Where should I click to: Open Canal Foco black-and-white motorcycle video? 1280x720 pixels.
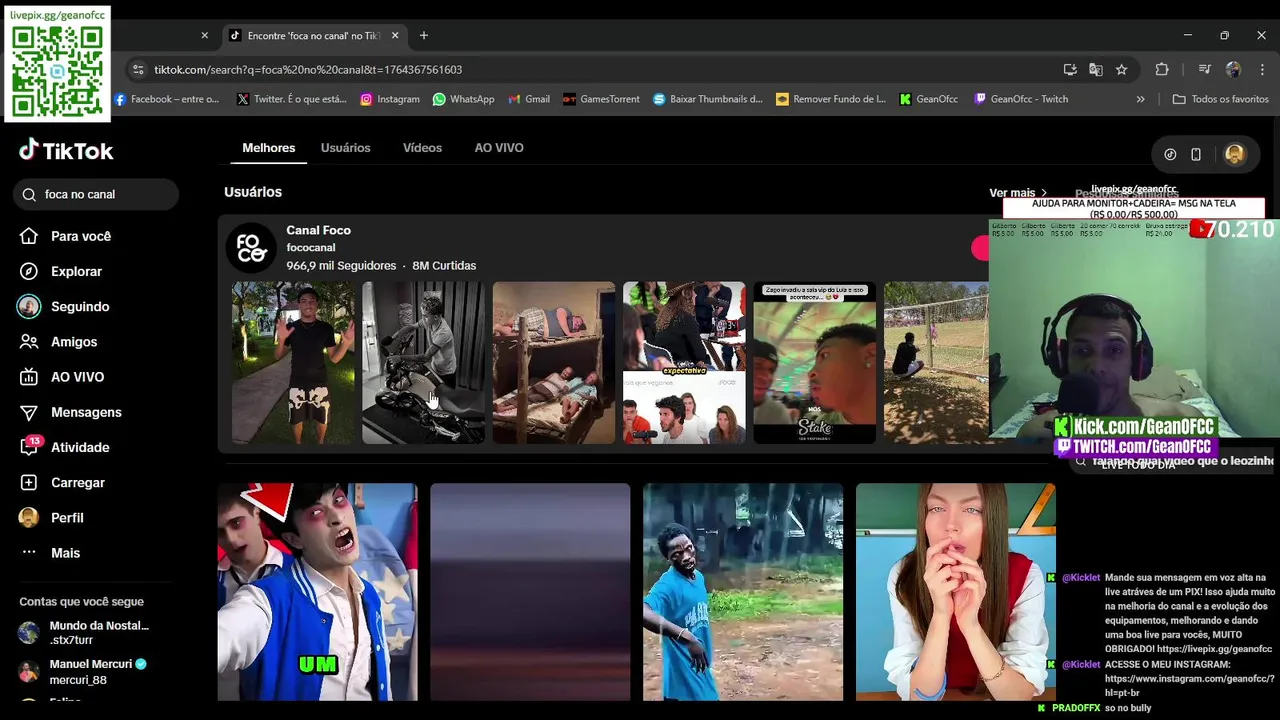coord(423,362)
